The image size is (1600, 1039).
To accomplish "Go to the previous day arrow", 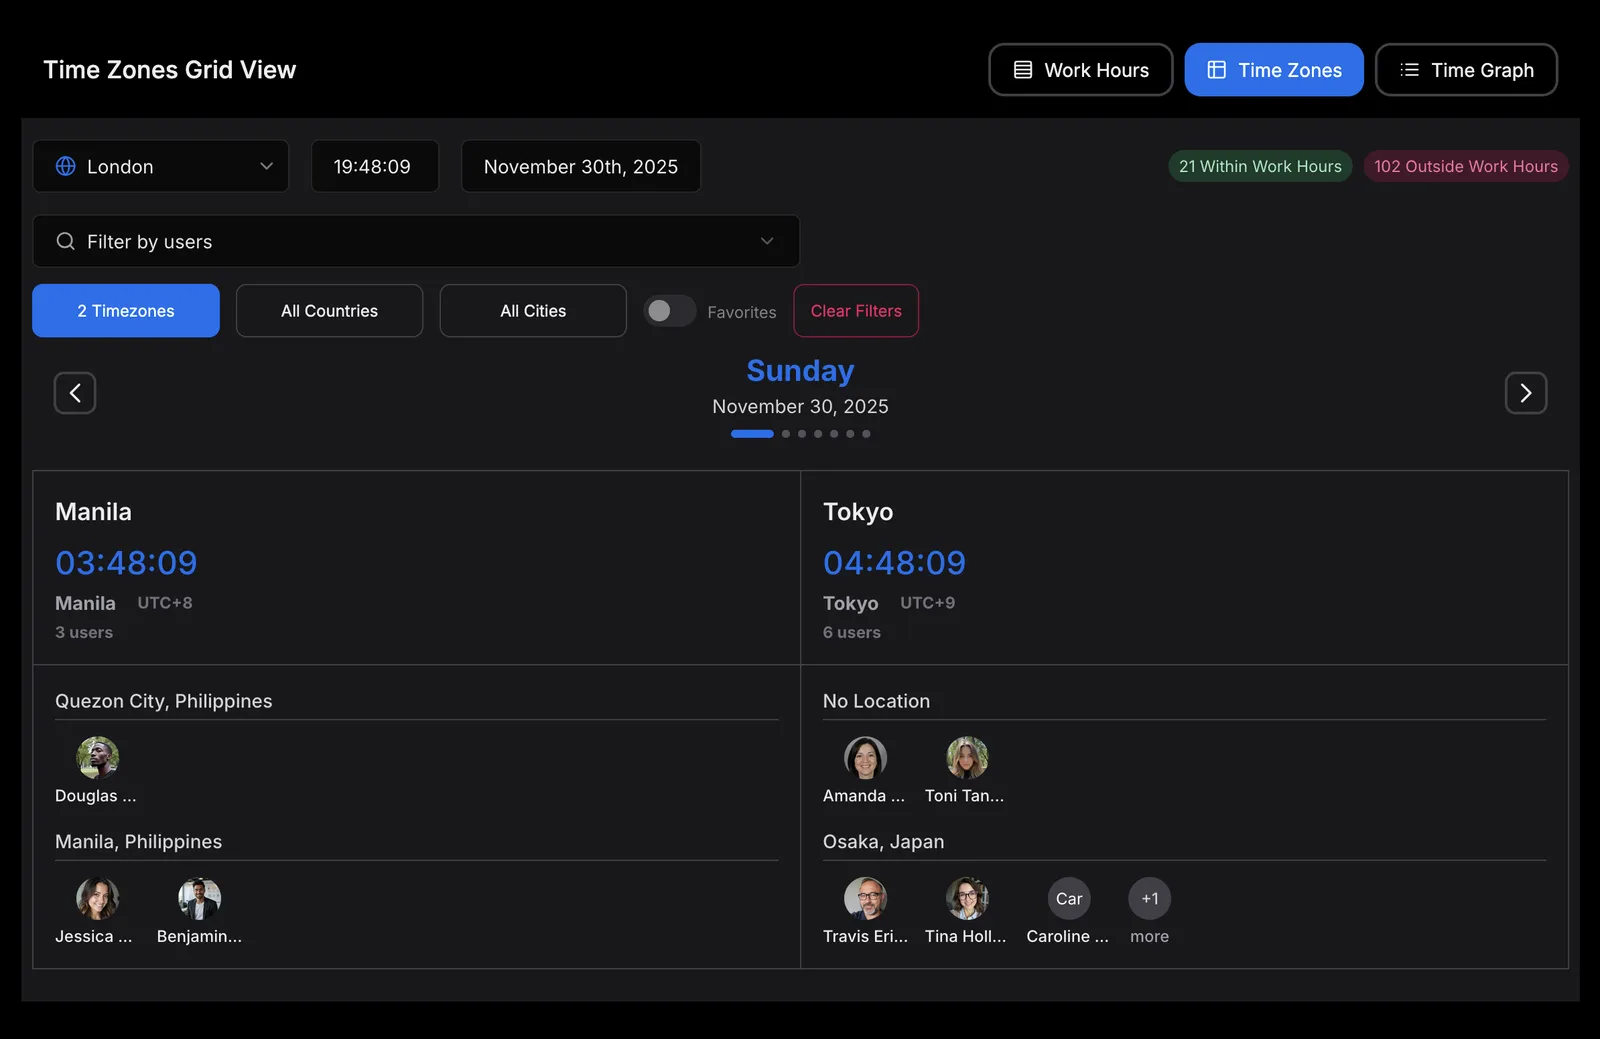I will (75, 393).
